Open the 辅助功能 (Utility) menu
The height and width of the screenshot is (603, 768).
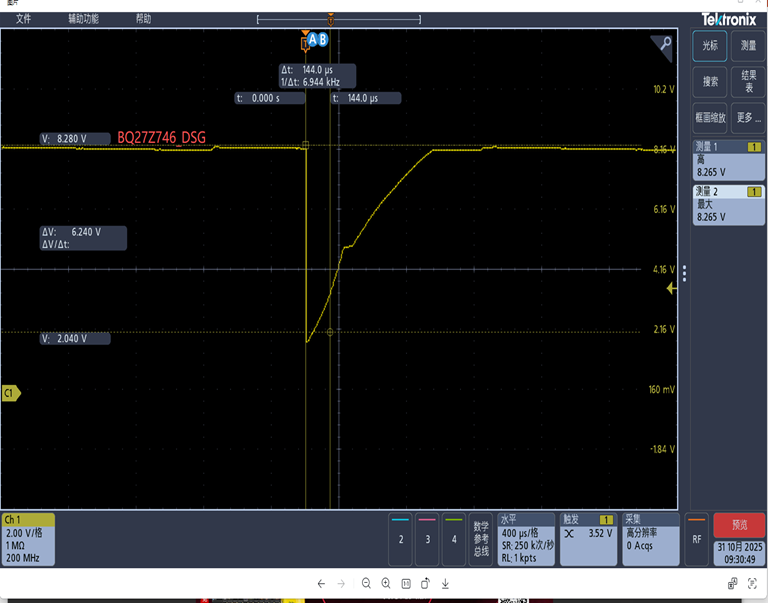coord(83,19)
